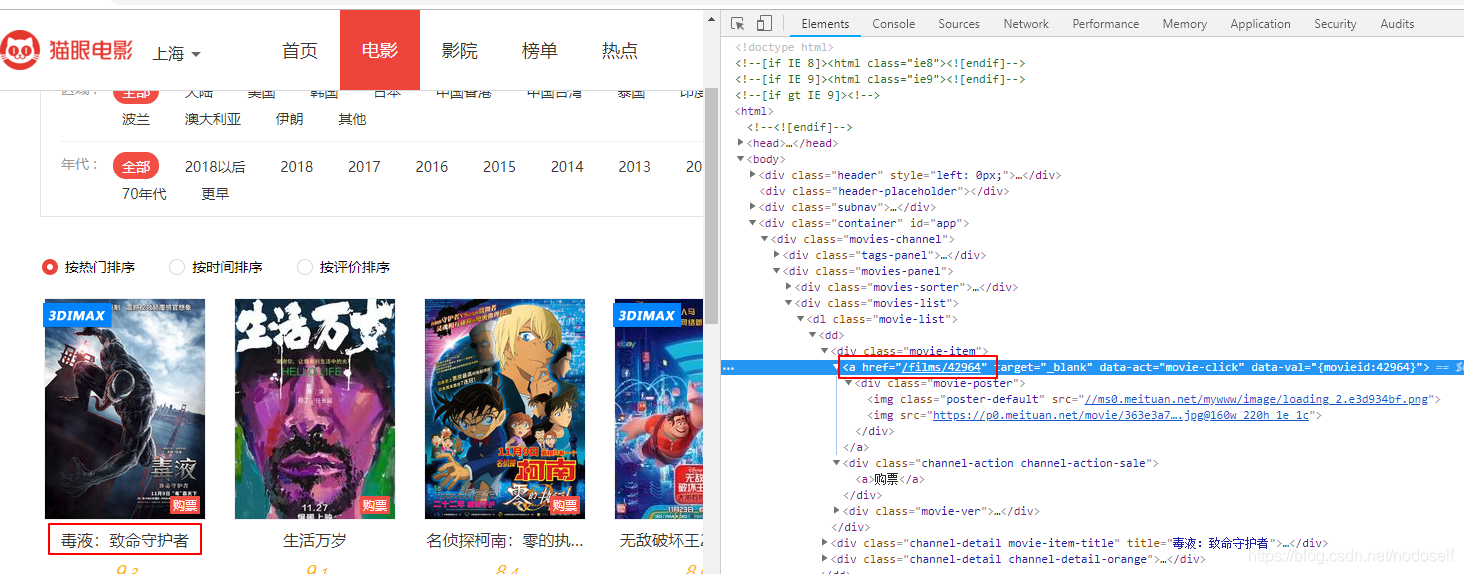The width and height of the screenshot is (1464, 574).
Task: Click the Maoyan cat logo
Action: pyautogui.click(x=20, y=49)
